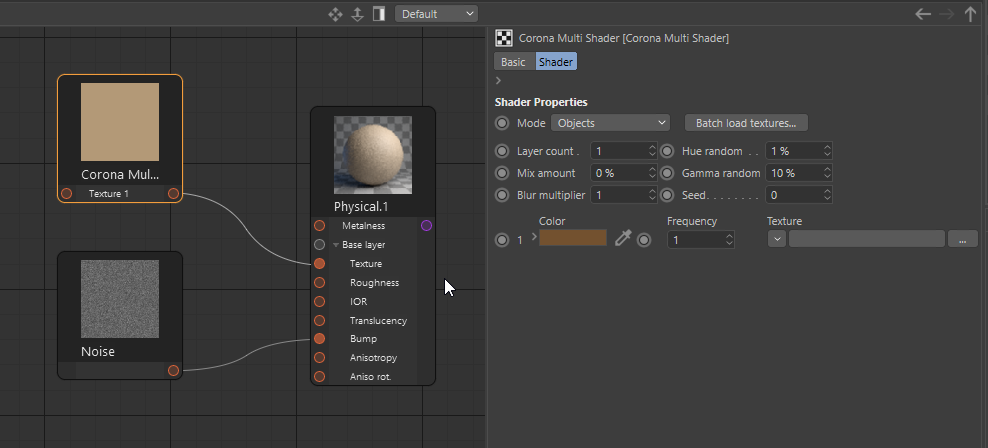988x448 pixels.
Task: Open the brown layer 1 color swatch
Action: point(573,238)
